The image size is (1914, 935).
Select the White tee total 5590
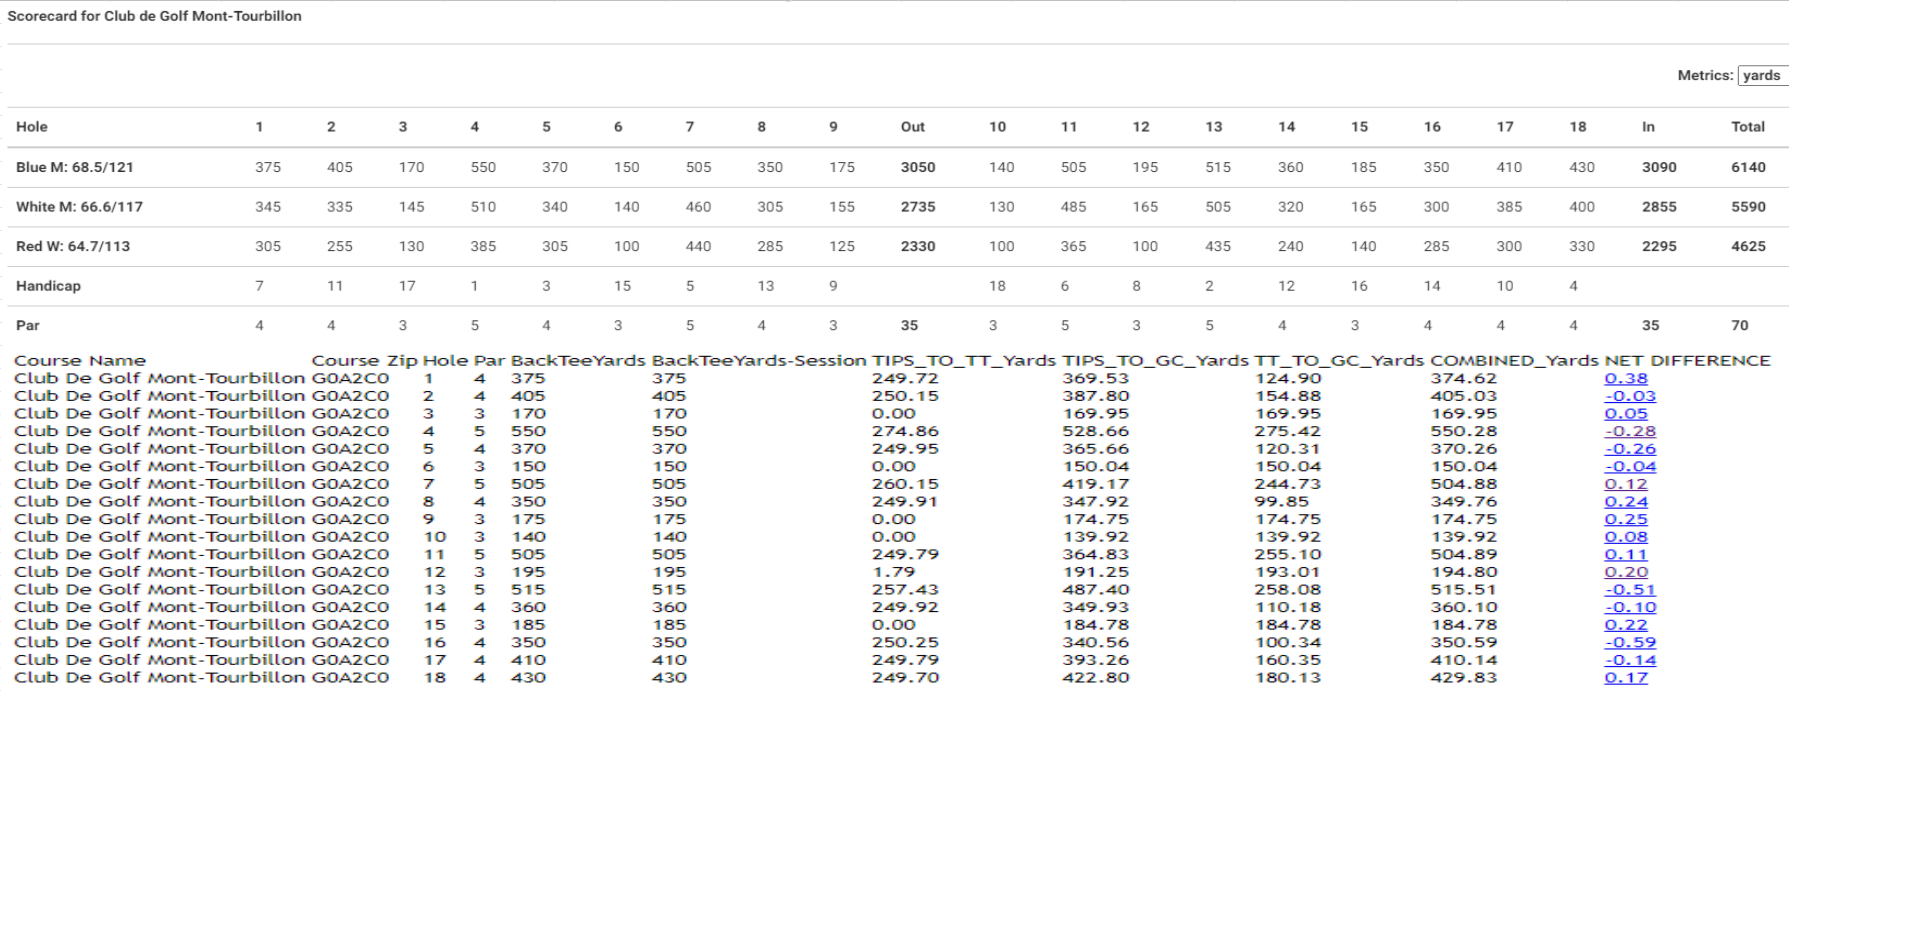tap(1749, 207)
